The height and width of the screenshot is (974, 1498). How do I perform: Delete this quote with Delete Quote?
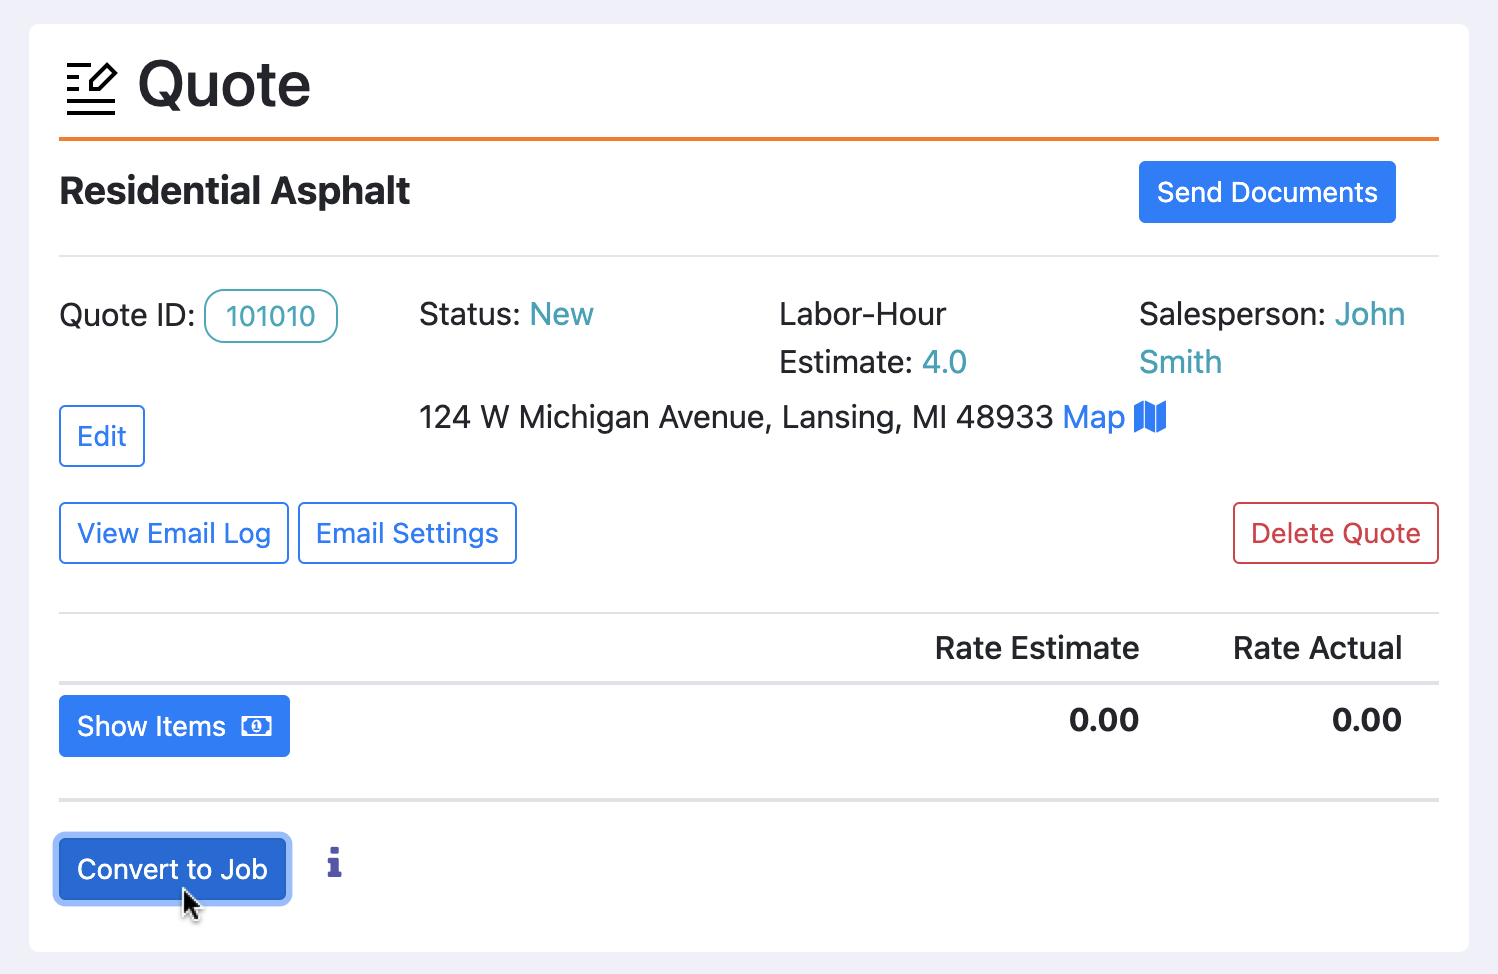(x=1335, y=533)
